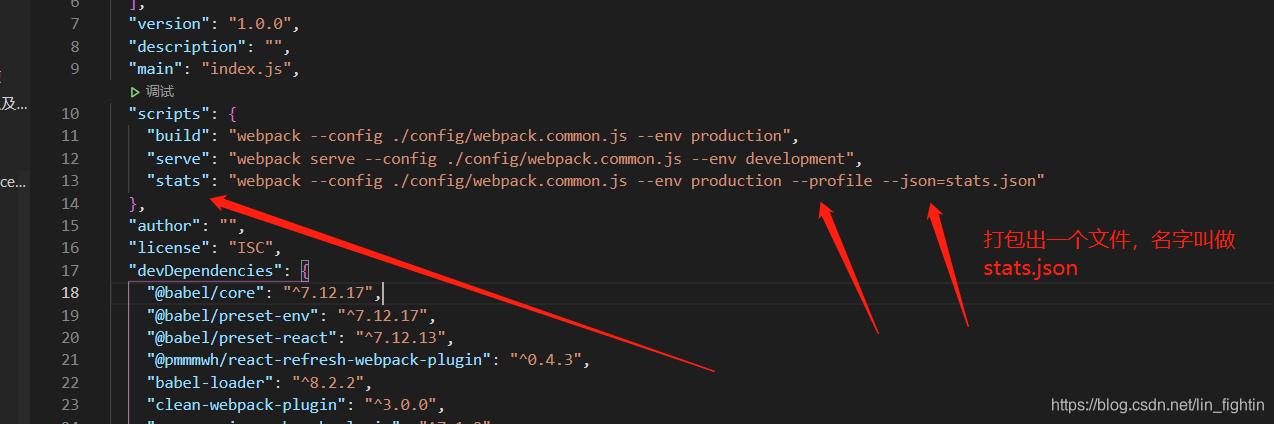
Task: Click the build command ending in "--env production"
Action: pos(511,136)
